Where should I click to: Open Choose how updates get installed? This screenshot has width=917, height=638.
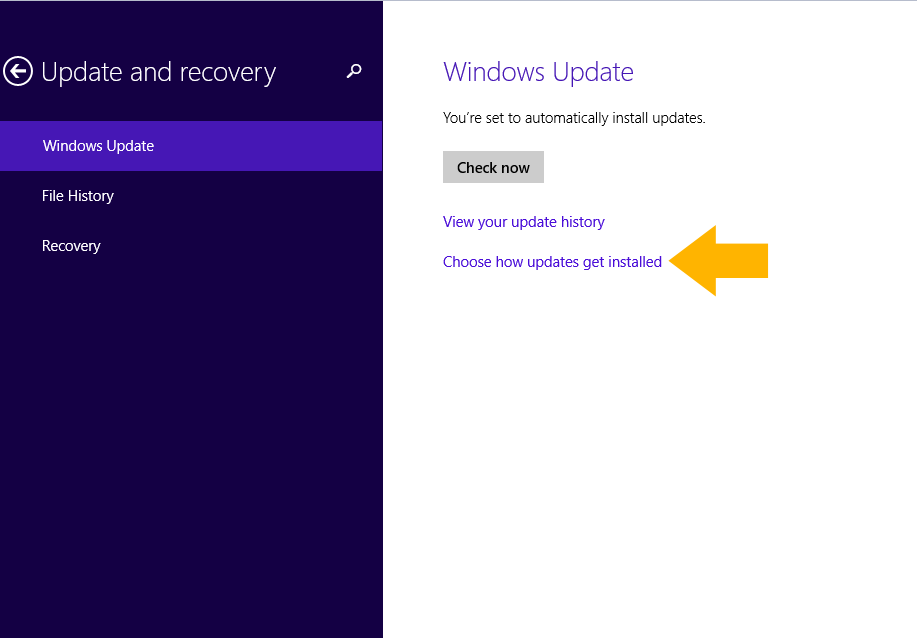pyautogui.click(x=552, y=262)
